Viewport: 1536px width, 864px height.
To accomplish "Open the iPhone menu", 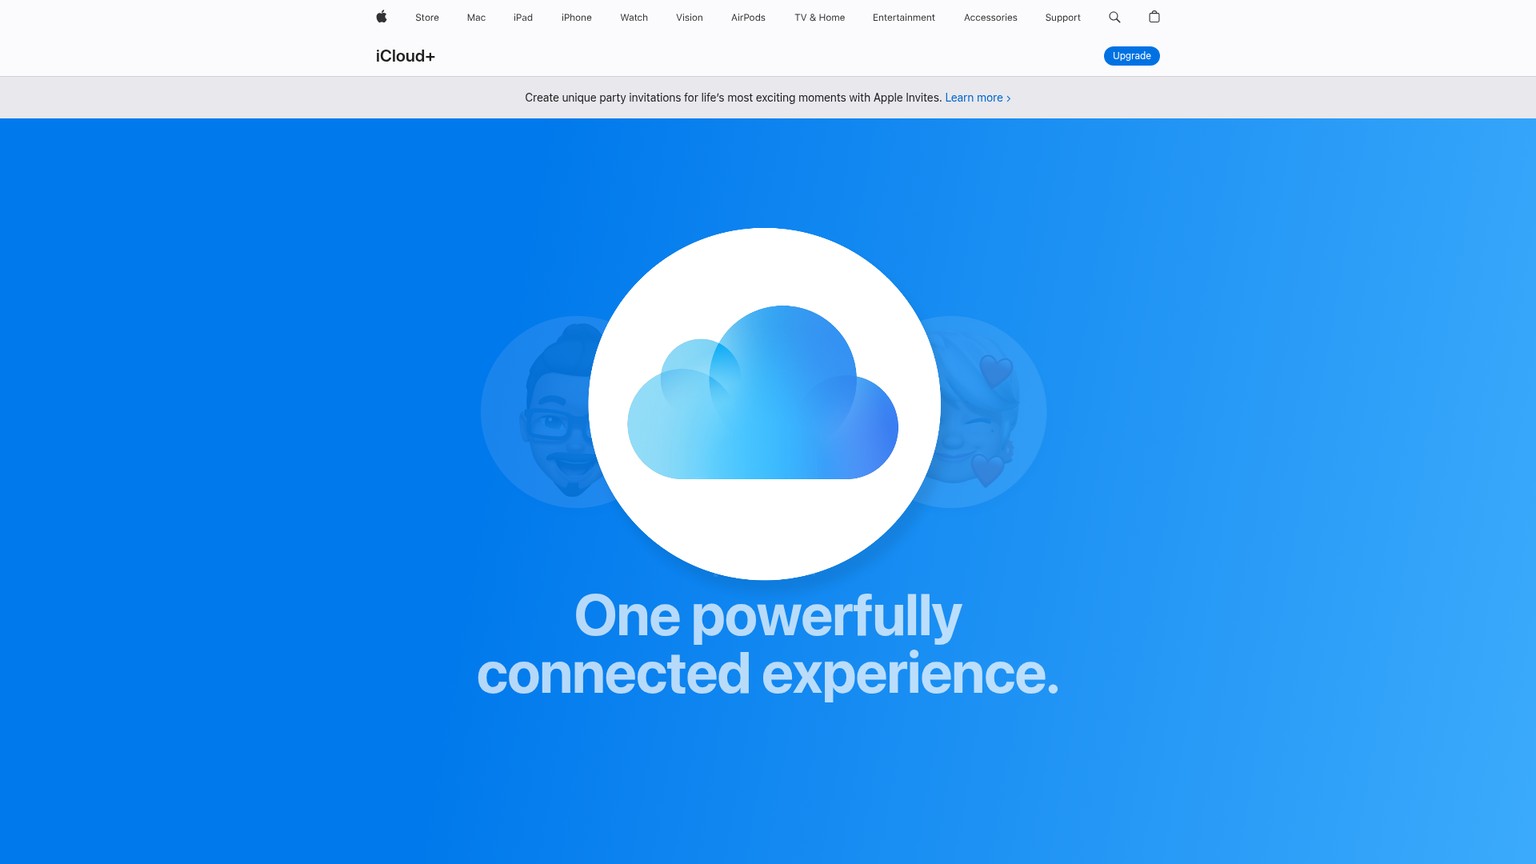I will 576,18.
